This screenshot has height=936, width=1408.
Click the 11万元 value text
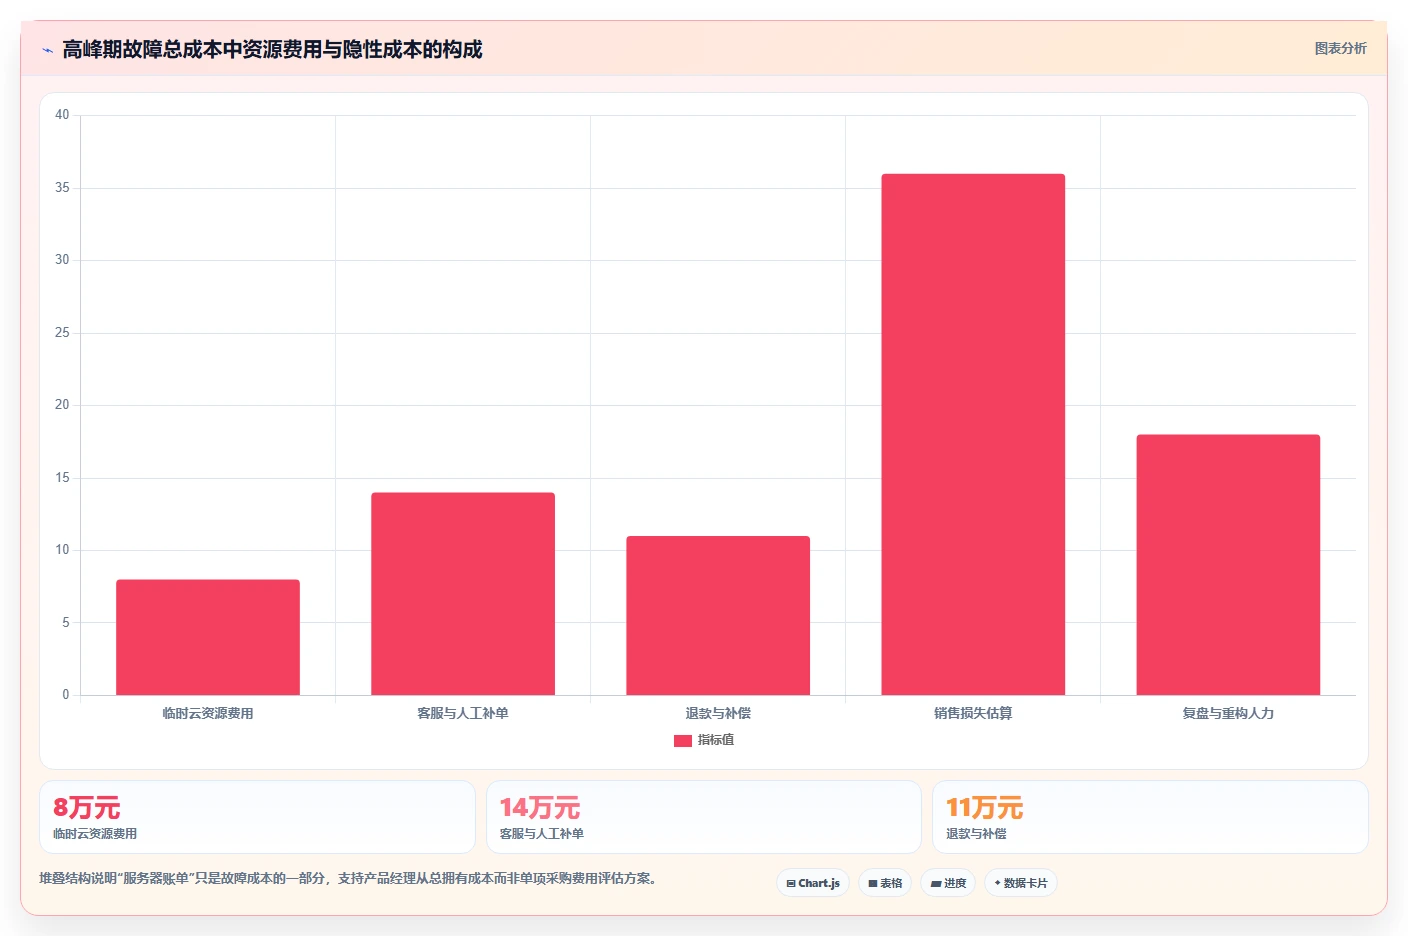[985, 807]
